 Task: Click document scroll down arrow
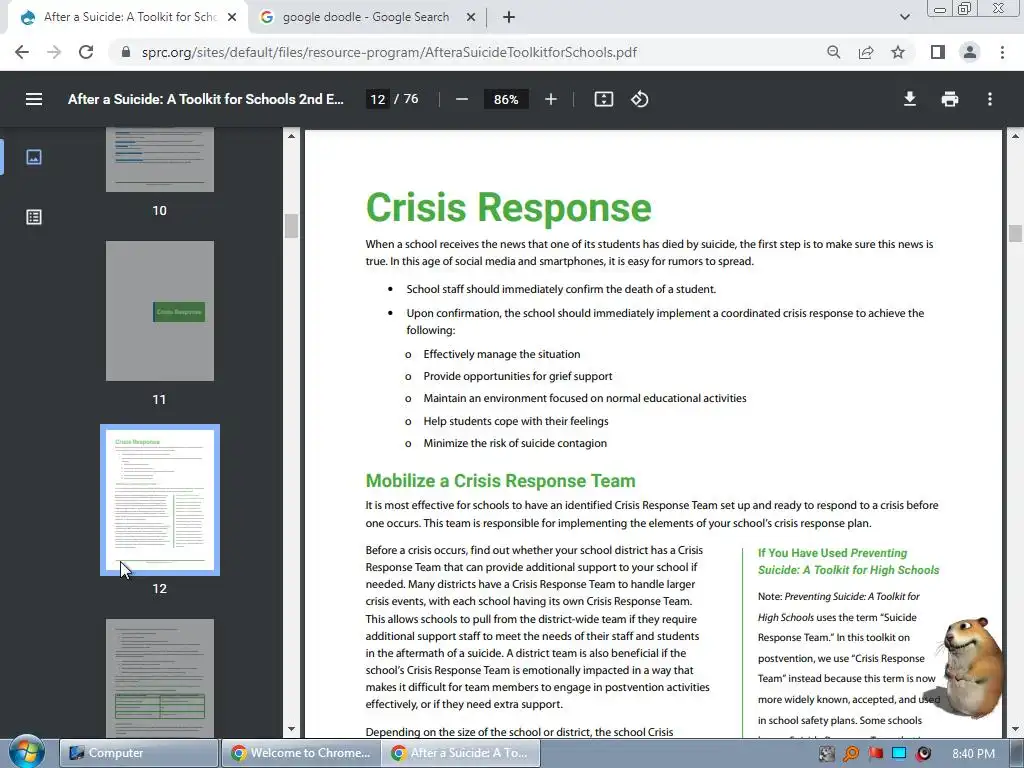(x=1015, y=729)
